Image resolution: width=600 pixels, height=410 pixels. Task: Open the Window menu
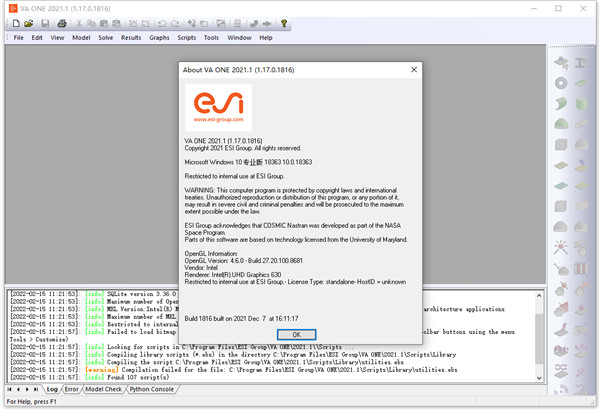click(x=239, y=38)
